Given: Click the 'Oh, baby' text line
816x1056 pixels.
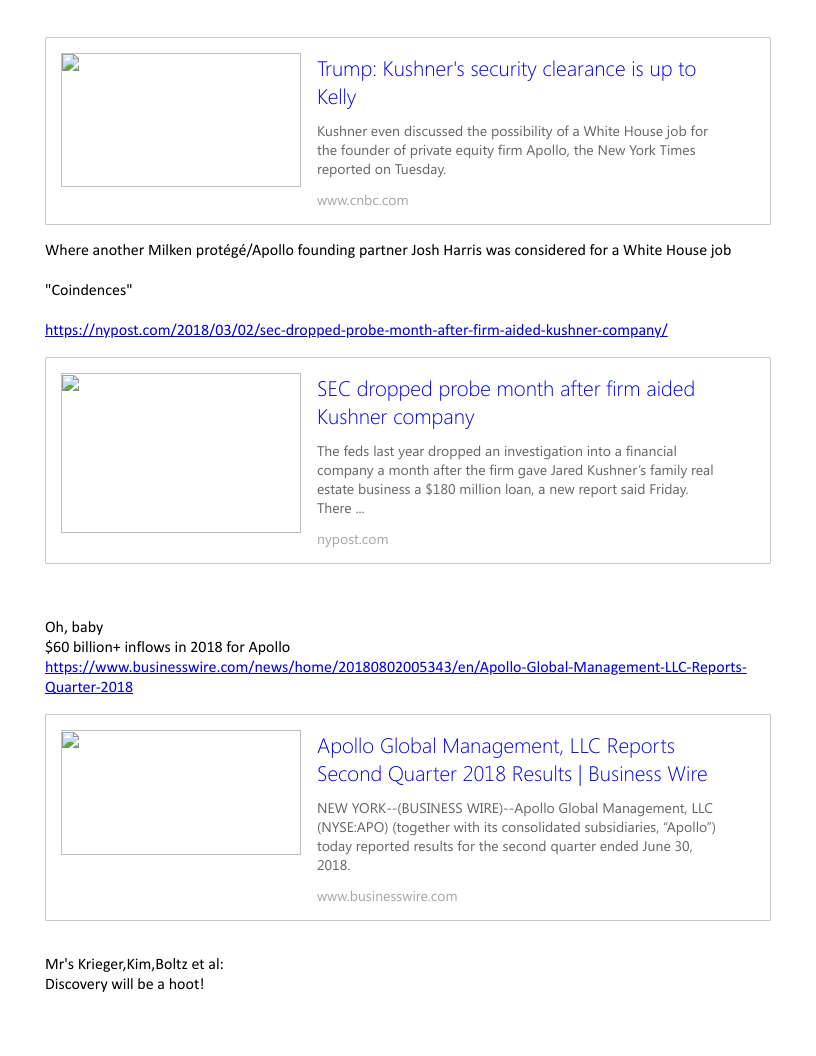Looking at the screenshot, I should pyautogui.click(x=74, y=627).
